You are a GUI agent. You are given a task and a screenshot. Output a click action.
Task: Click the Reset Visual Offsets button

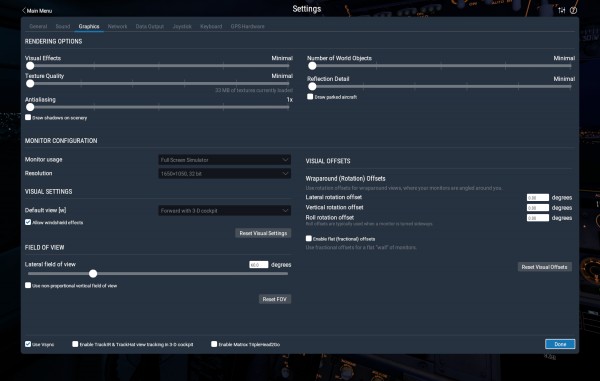[x=545, y=267]
